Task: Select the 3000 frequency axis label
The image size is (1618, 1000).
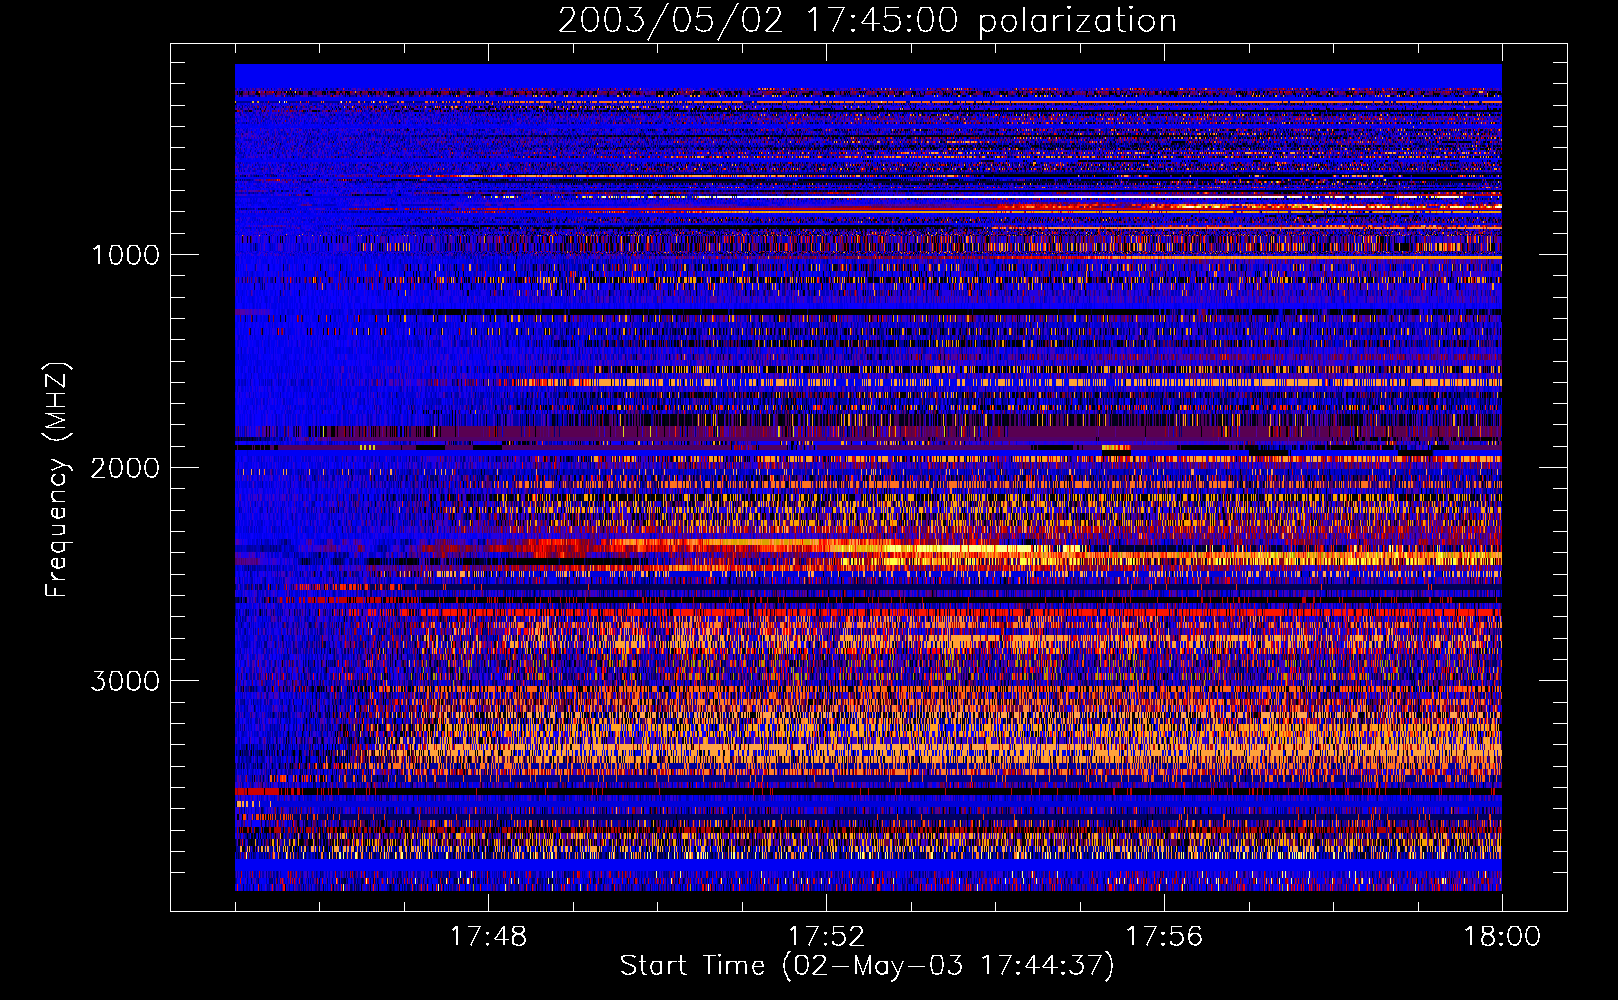Action: [x=125, y=681]
